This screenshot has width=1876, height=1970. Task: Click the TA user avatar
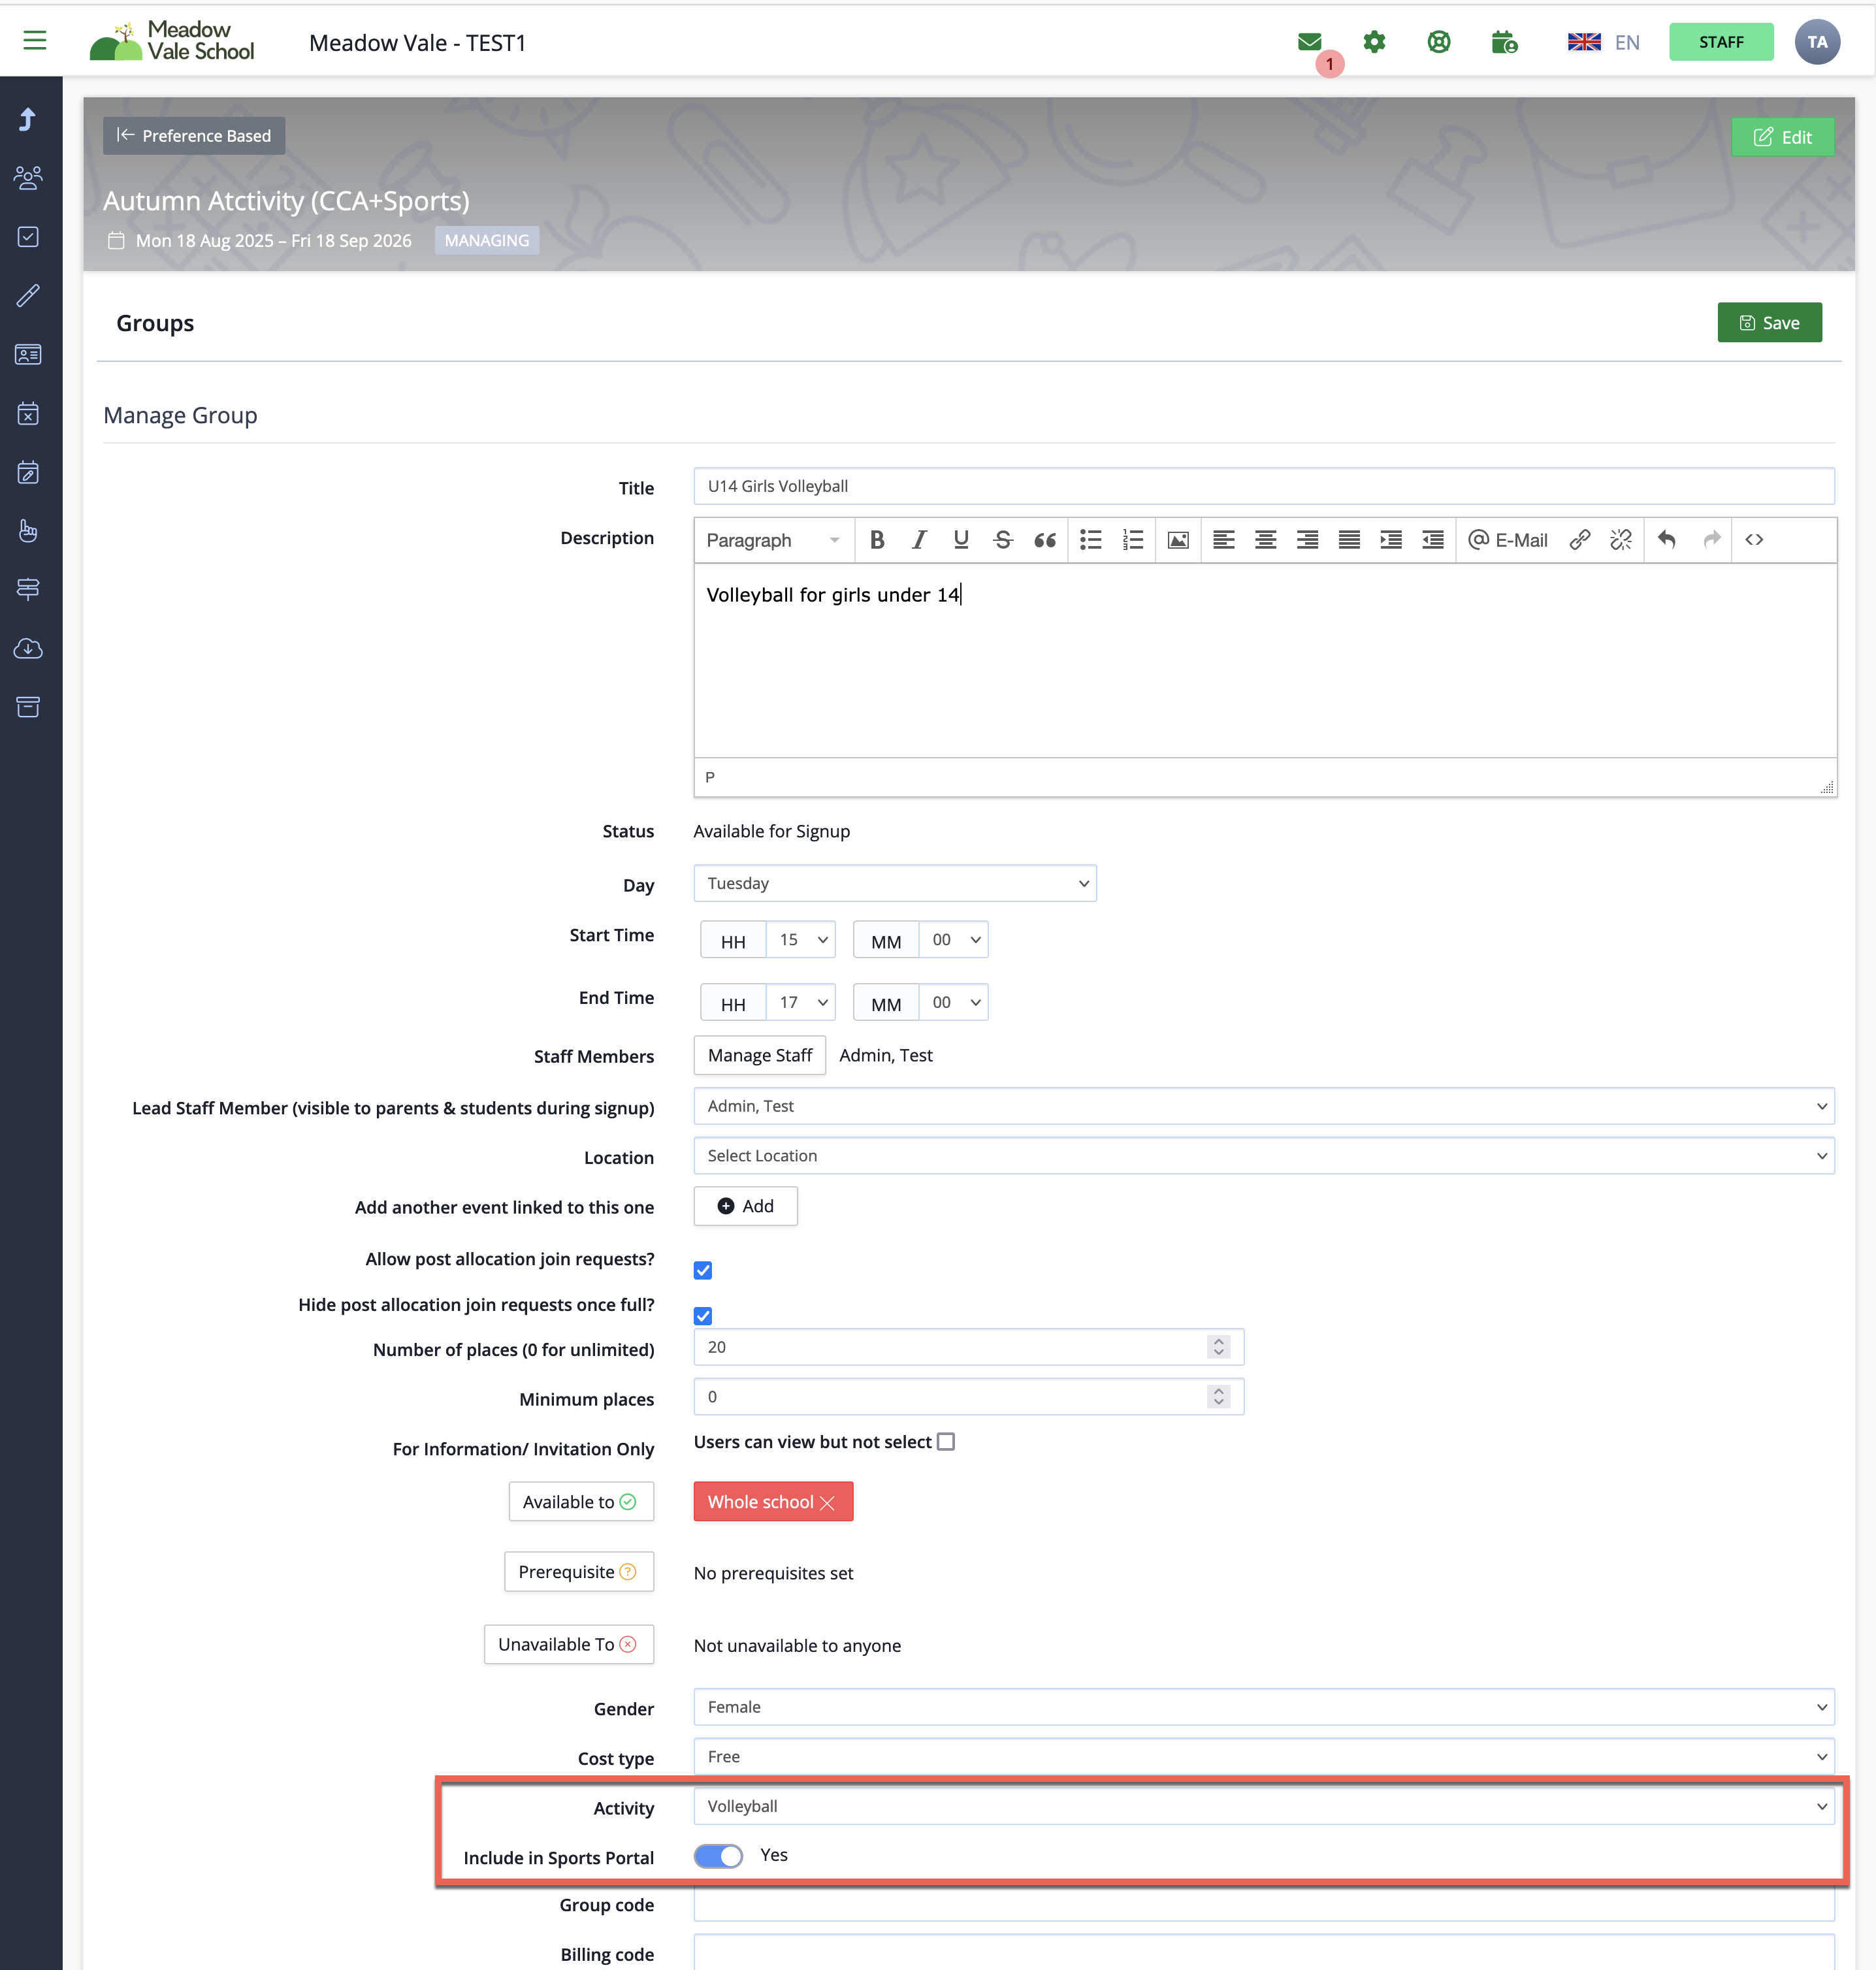[x=1817, y=42]
